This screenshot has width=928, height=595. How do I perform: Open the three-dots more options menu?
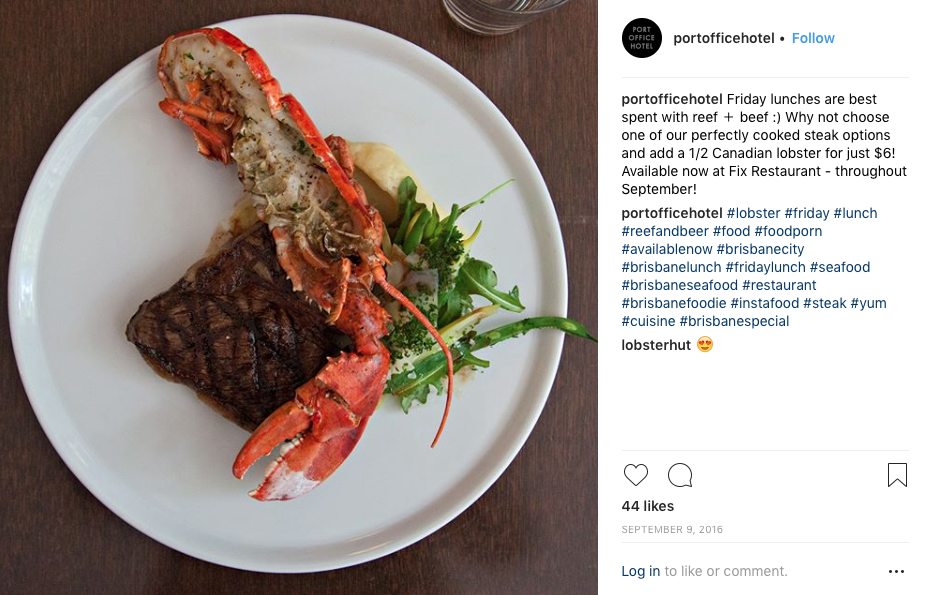coord(896,571)
